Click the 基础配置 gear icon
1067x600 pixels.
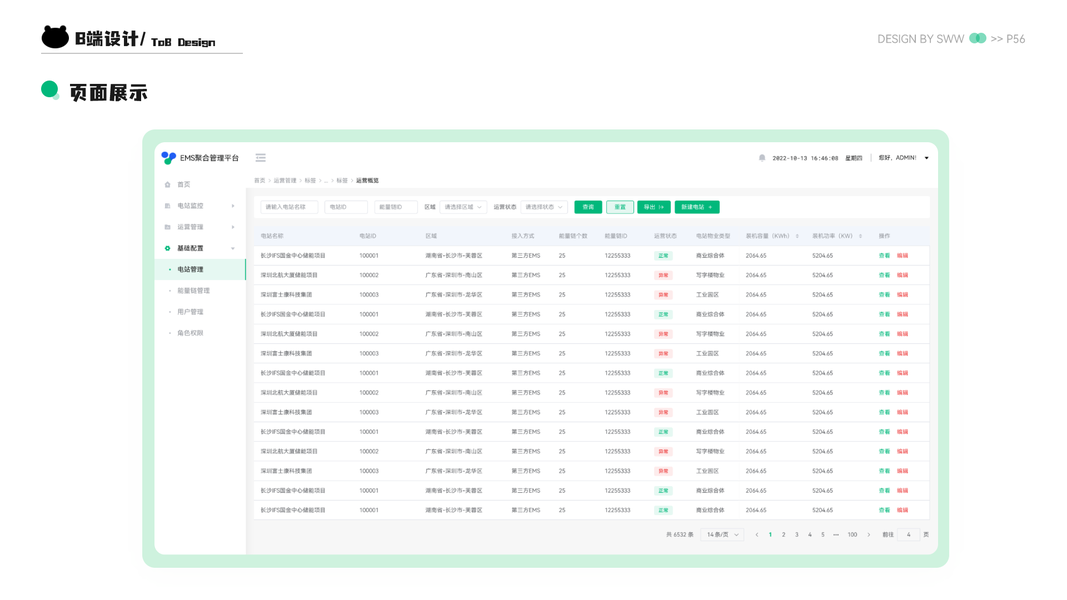click(167, 248)
